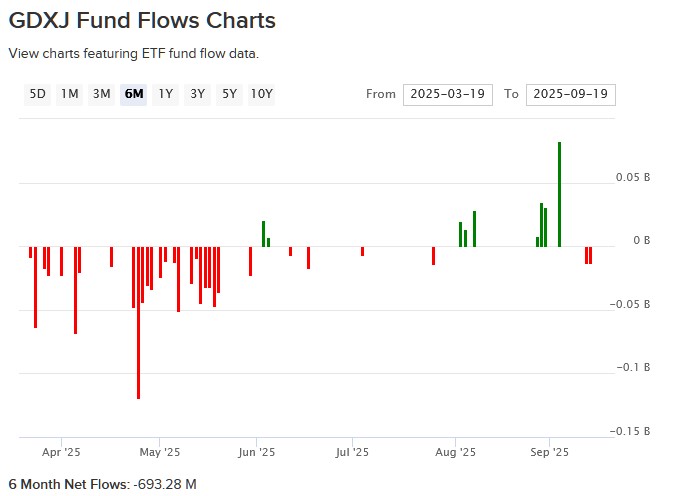Click the Apr '25 axis label

click(x=61, y=452)
